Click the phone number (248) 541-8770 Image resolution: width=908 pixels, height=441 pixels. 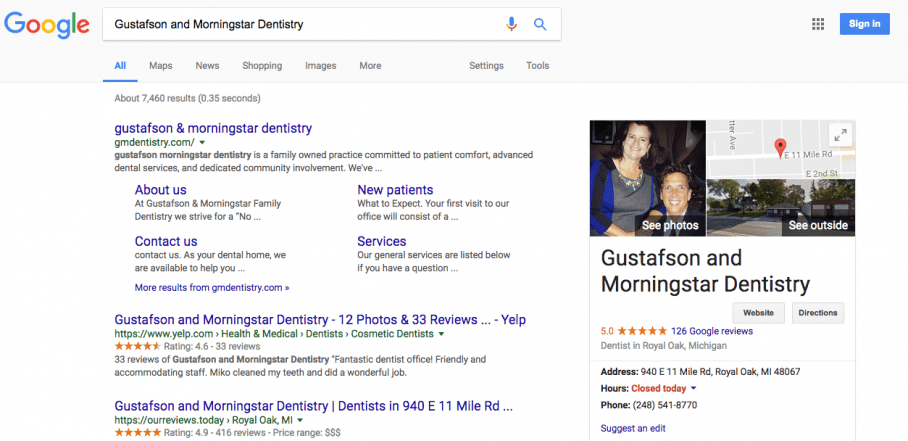pyautogui.click(x=665, y=405)
